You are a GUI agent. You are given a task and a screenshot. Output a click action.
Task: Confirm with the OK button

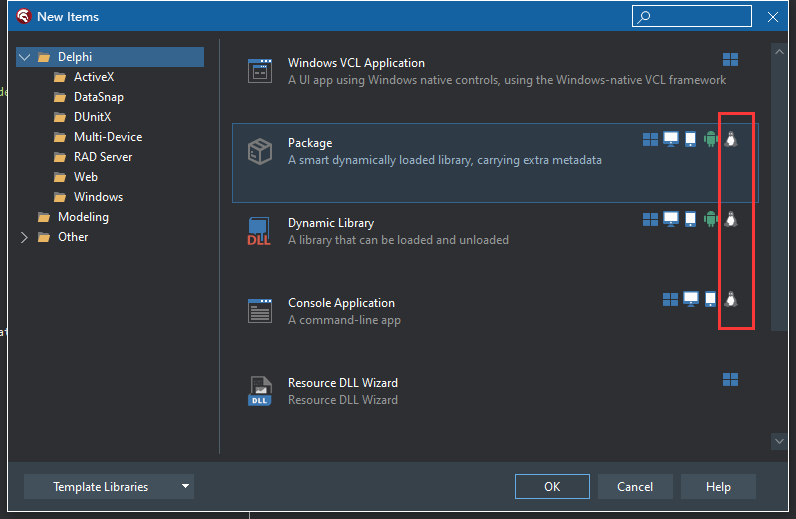[x=552, y=486]
